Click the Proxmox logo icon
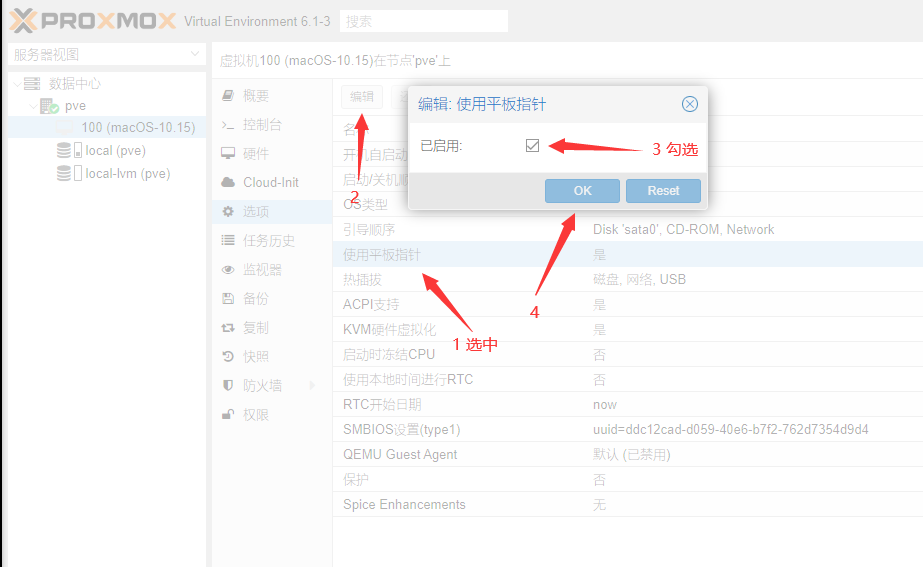 click(x=24, y=20)
